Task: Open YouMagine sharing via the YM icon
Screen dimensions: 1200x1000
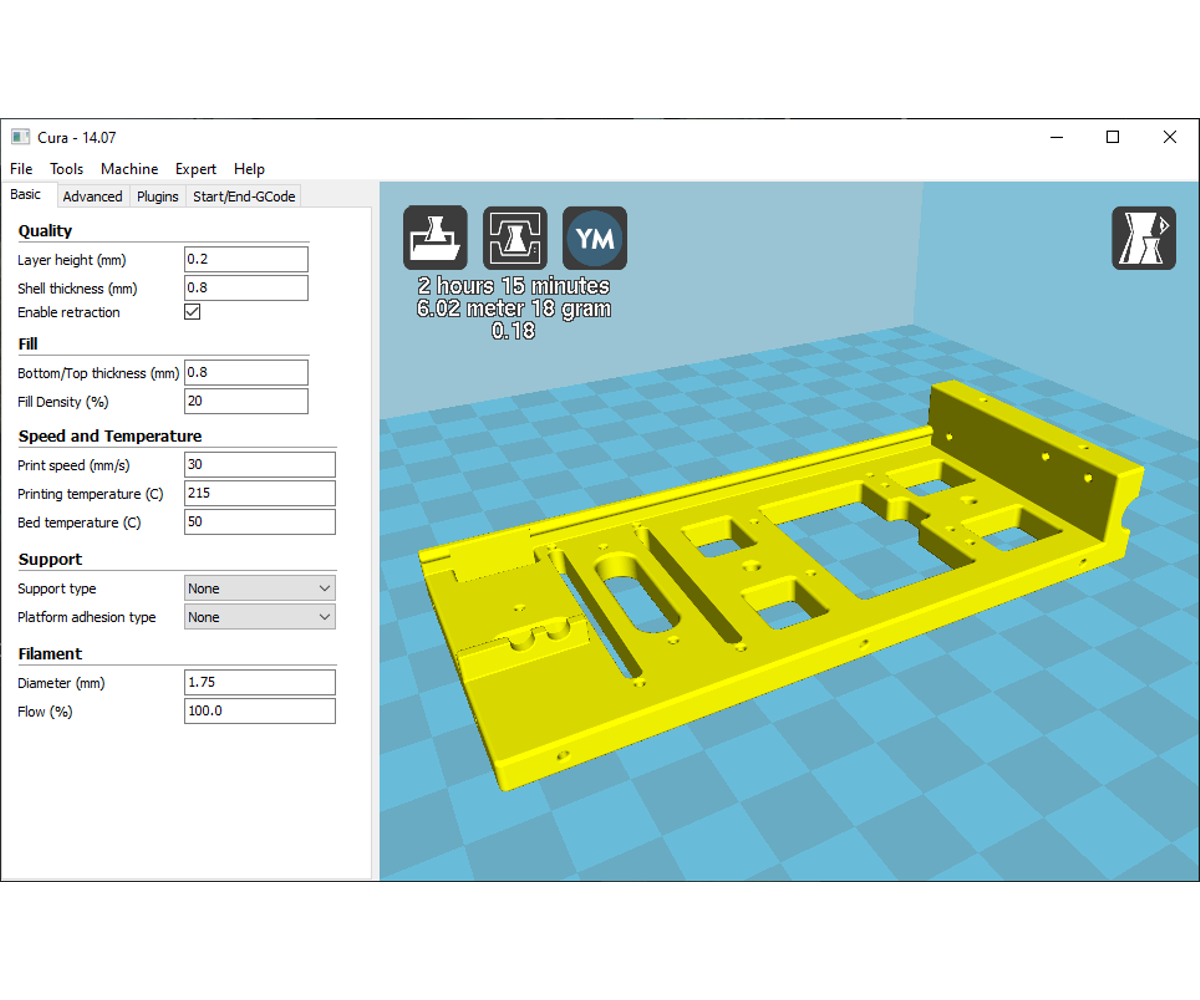Action: tap(594, 237)
